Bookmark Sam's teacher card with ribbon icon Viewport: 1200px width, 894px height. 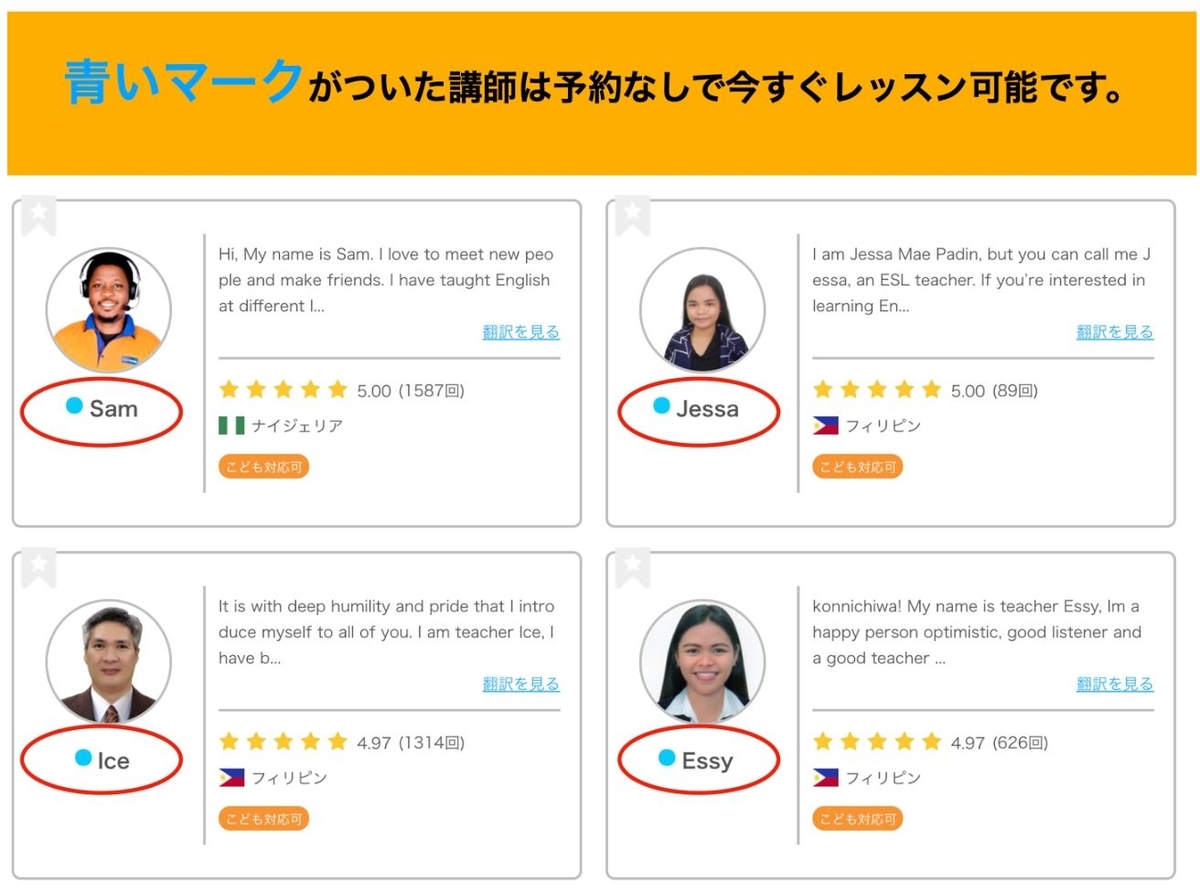[x=40, y=214]
